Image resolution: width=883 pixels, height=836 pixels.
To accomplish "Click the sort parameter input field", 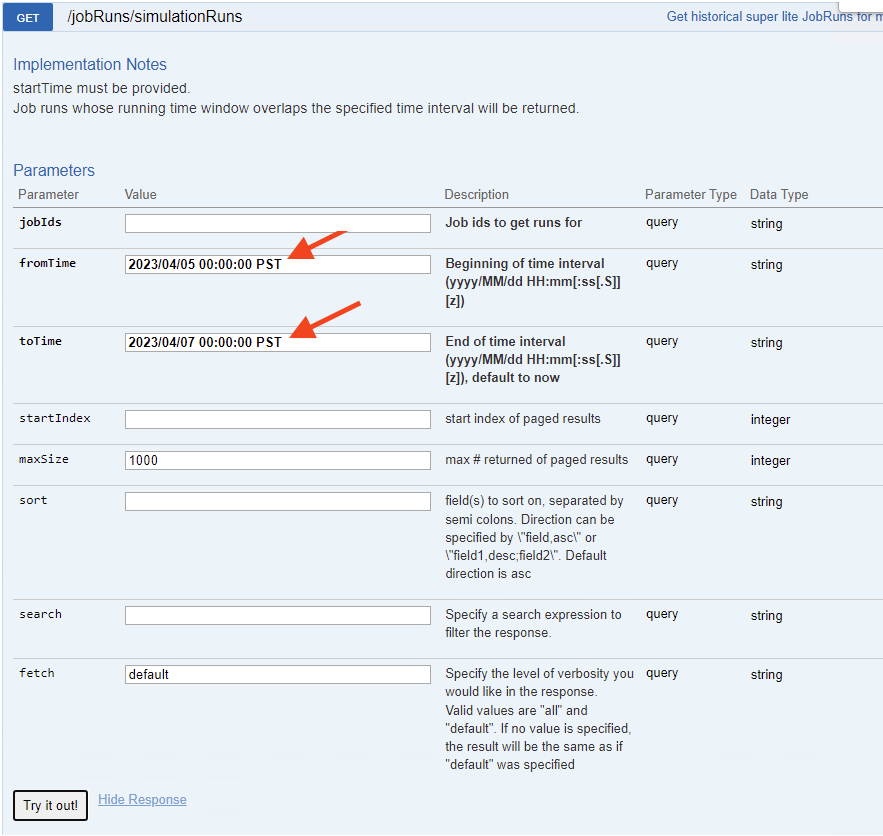I will (x=277, y=501).
